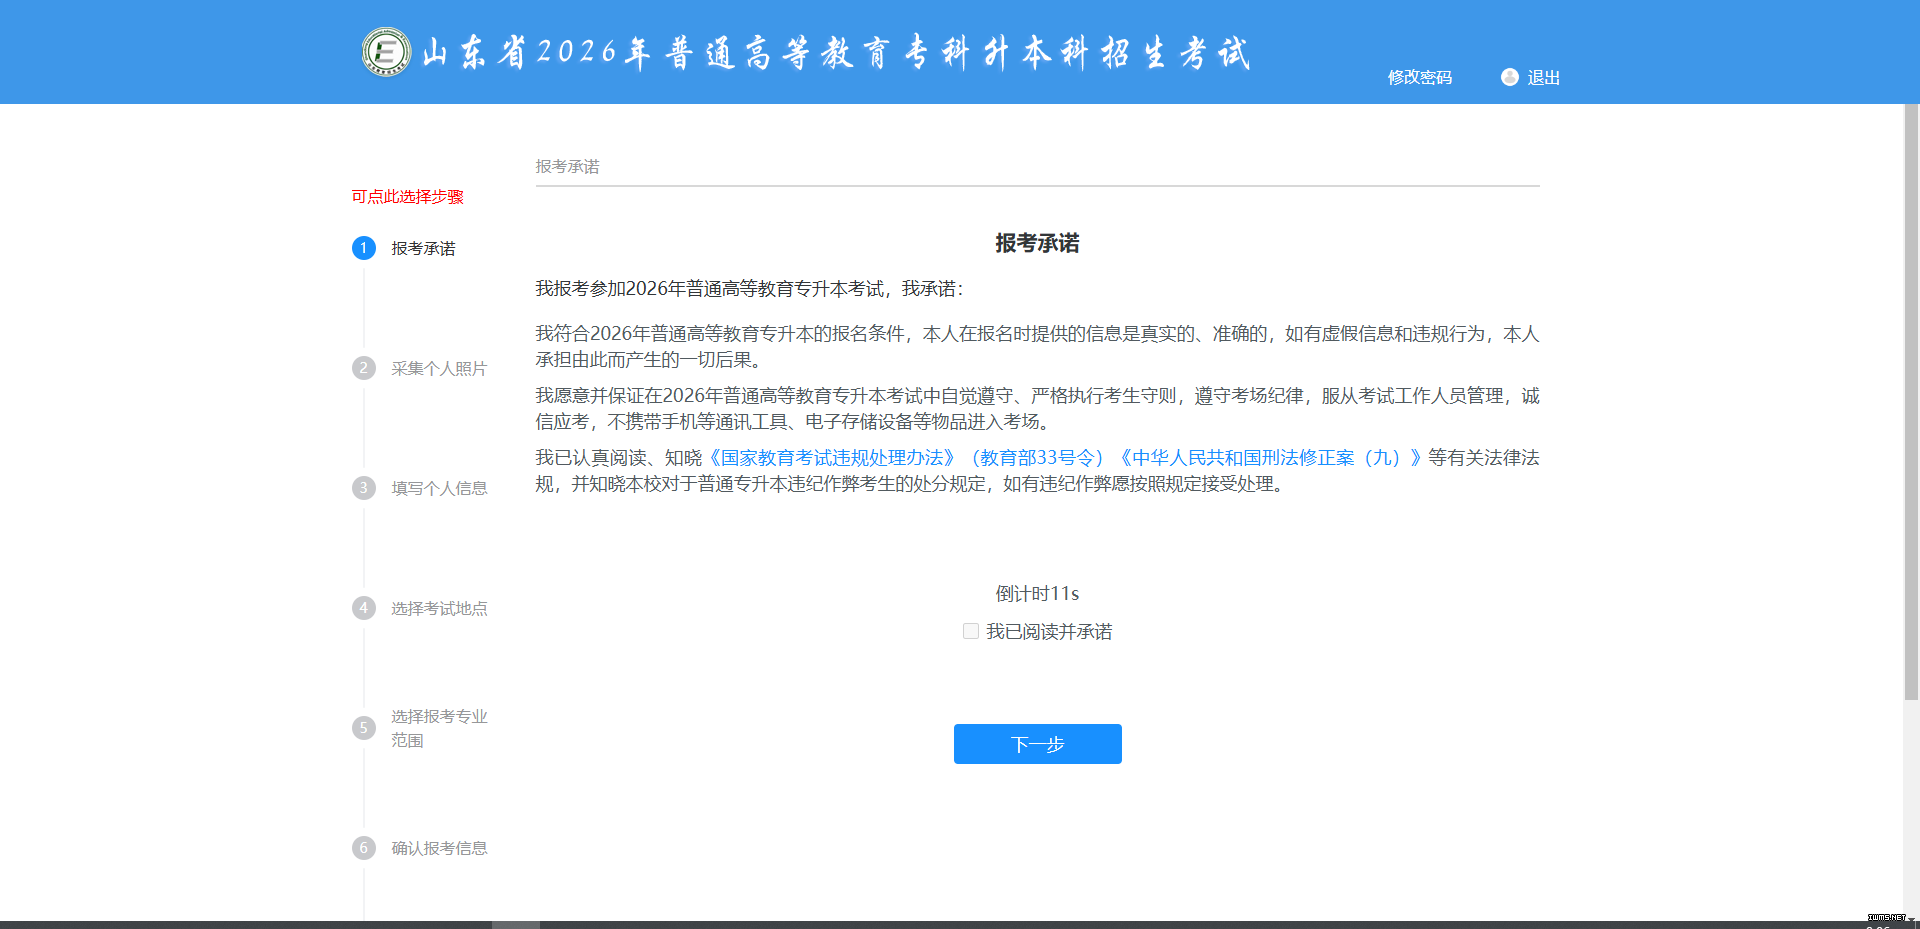Screen dimensions: 1920x929
Task: Go to 采集个人照片 step
Action: coord(439,368)
